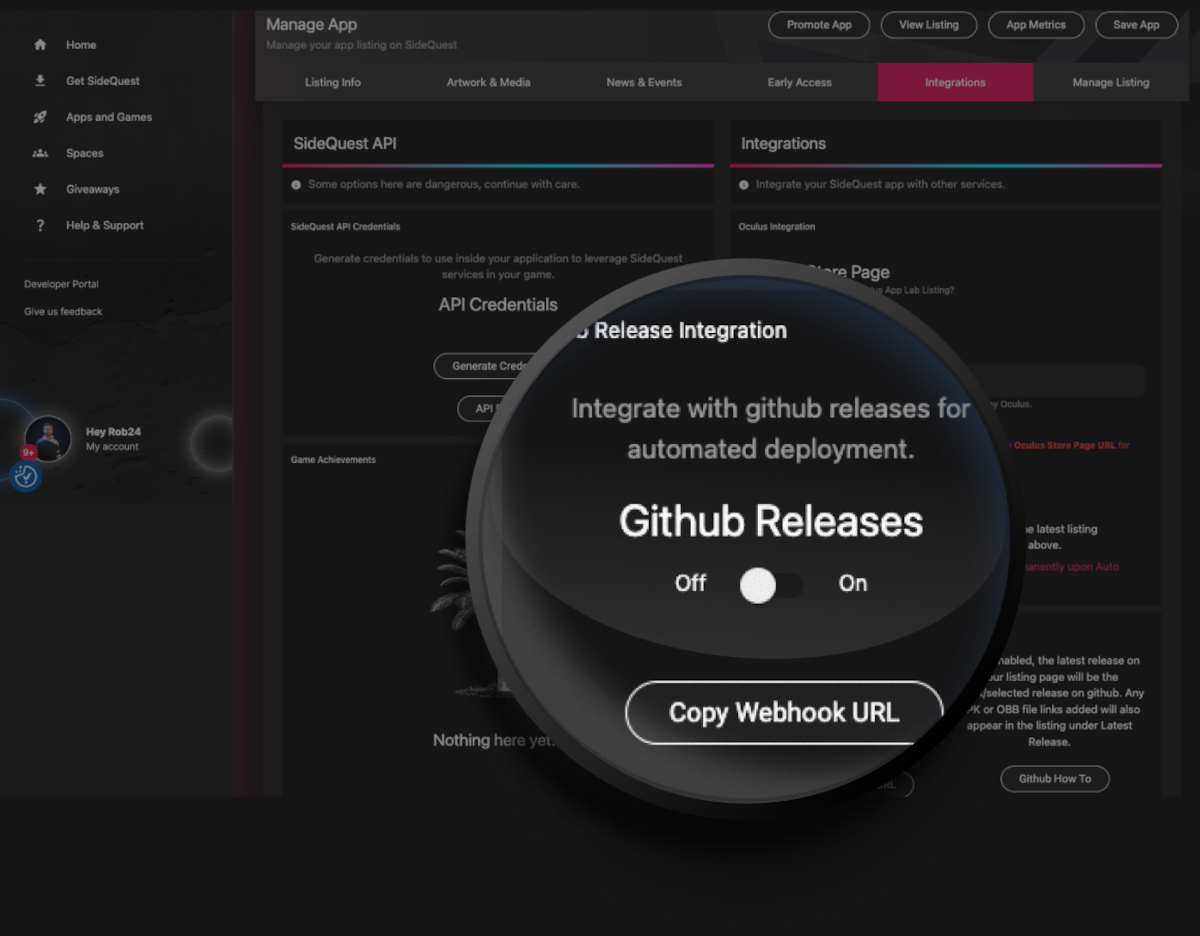Click the Oculus Integration label
The width and height of the screenshot is (1200, 936).
(x=777, y=227)
